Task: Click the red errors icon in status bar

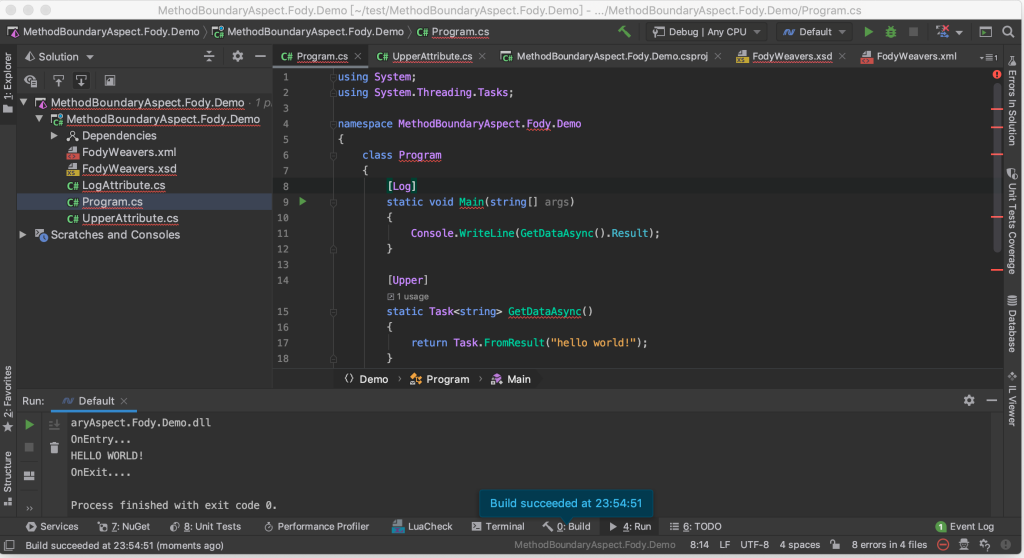Action: coord(943,544)
